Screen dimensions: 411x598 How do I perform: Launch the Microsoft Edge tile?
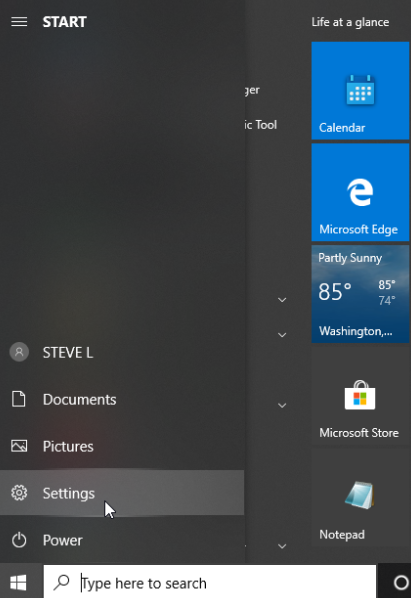[360, 193]
